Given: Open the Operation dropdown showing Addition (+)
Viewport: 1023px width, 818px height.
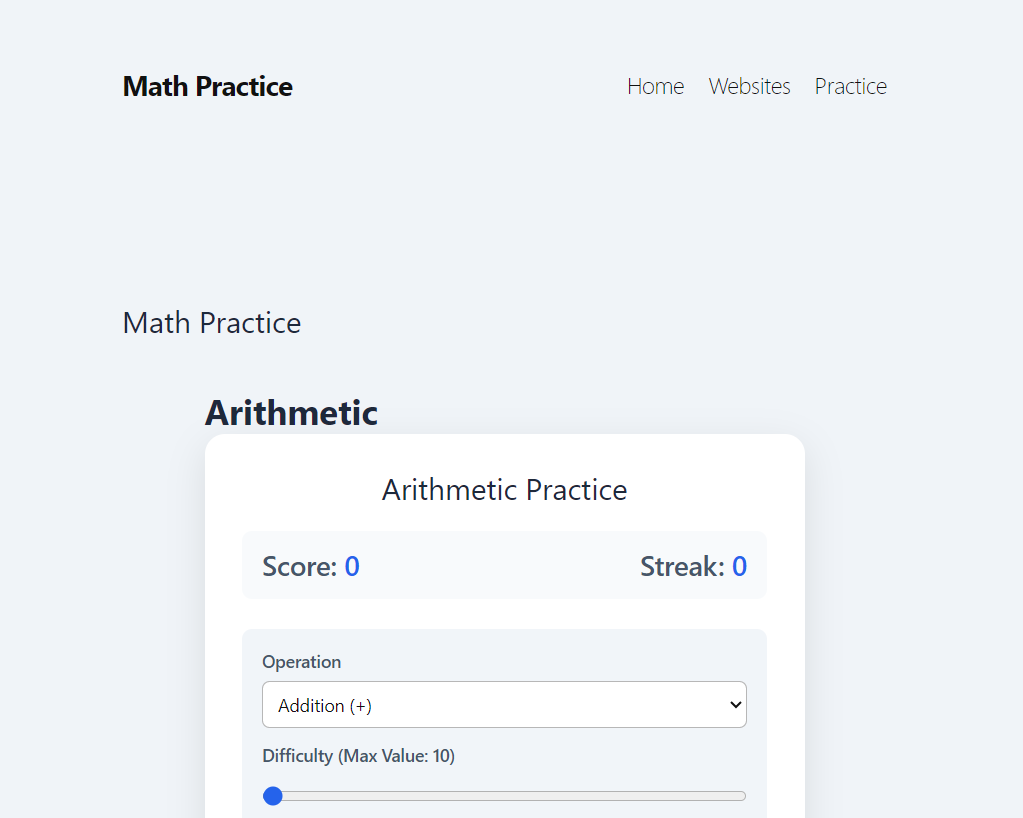Looking at the screenshot, I should pos(504,704).
